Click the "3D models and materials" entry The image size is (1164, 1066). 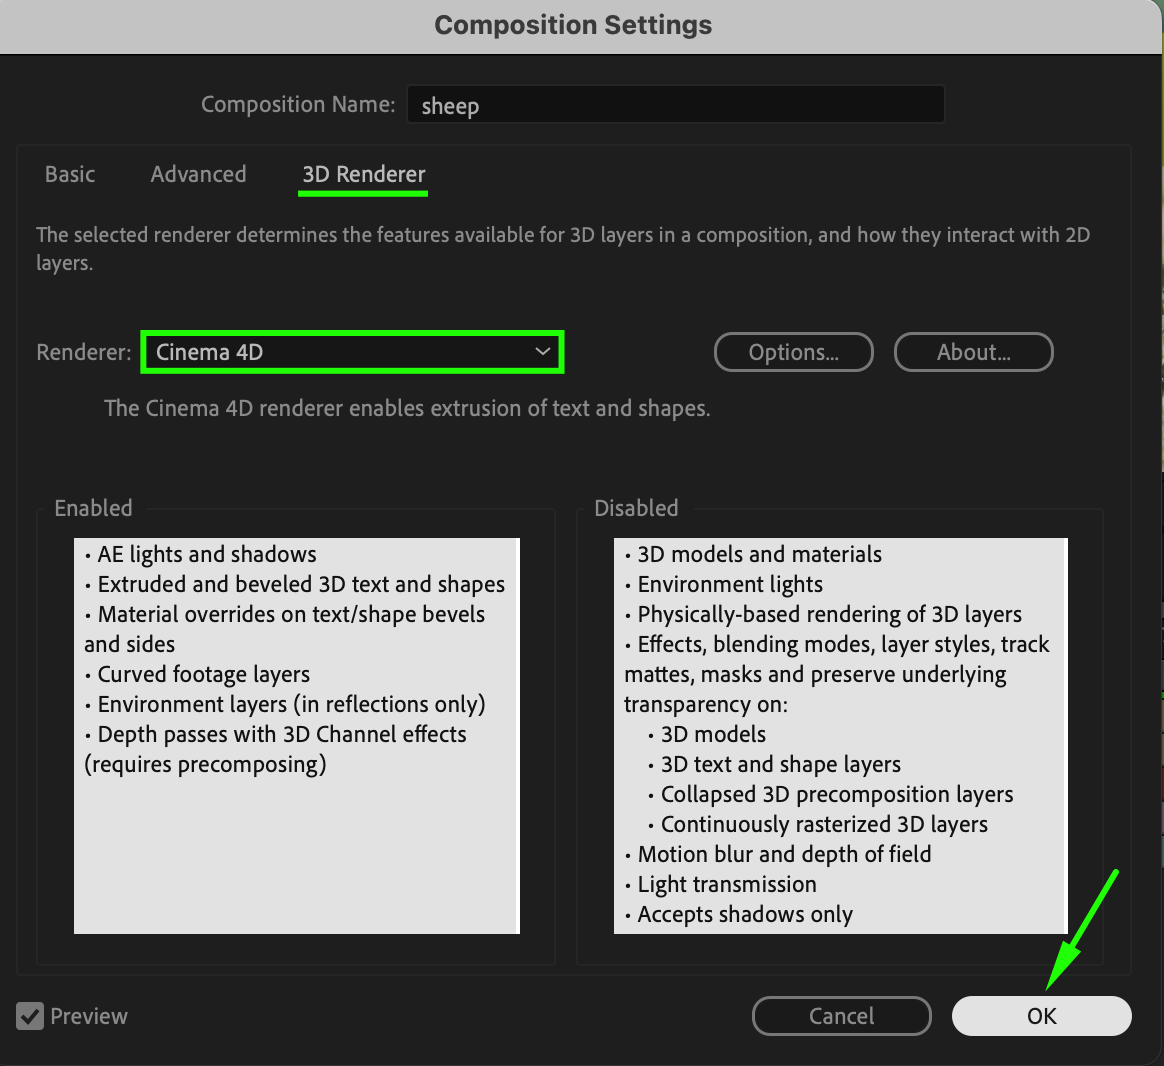click(x=759, y=555)
